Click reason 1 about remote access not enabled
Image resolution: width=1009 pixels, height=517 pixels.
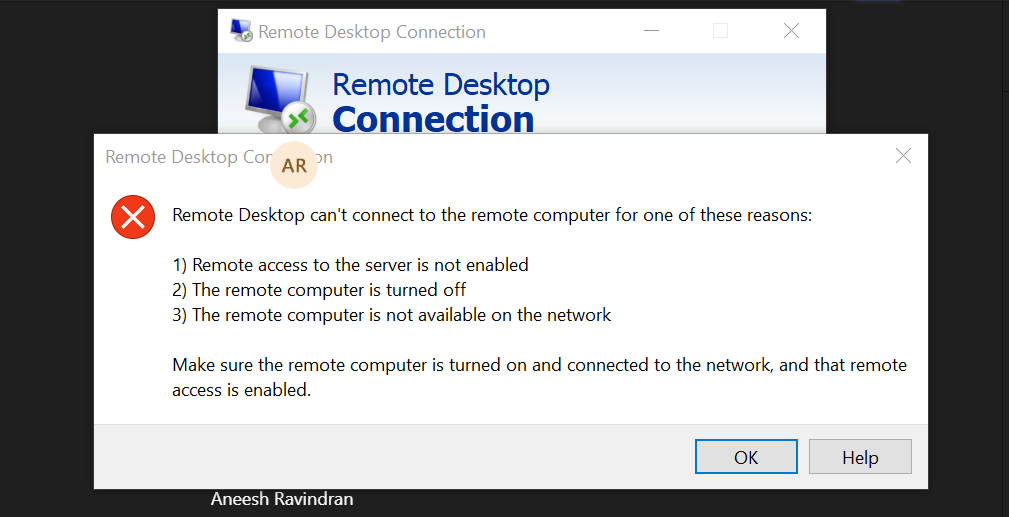click(x=350, y=265)
